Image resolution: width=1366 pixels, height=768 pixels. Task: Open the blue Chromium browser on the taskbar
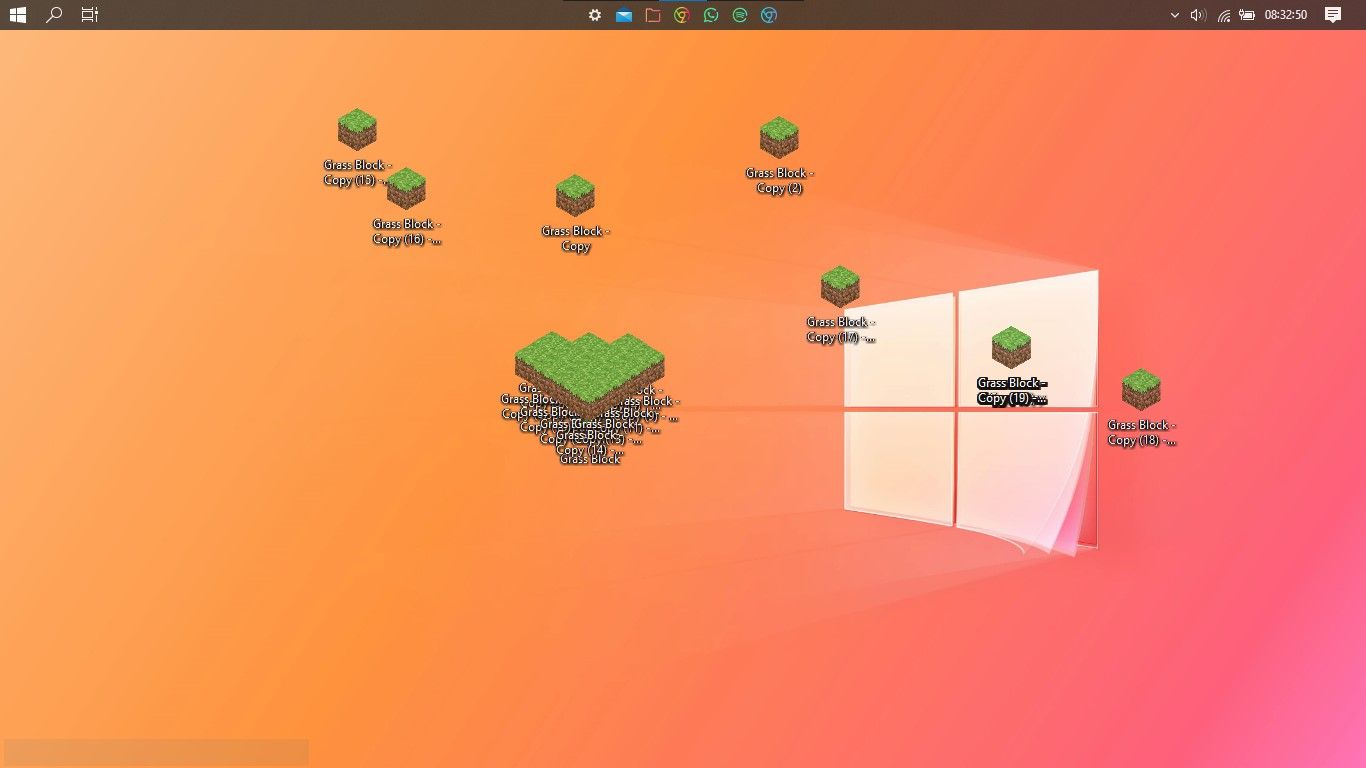pyautogui.click(x=769, y=15)
